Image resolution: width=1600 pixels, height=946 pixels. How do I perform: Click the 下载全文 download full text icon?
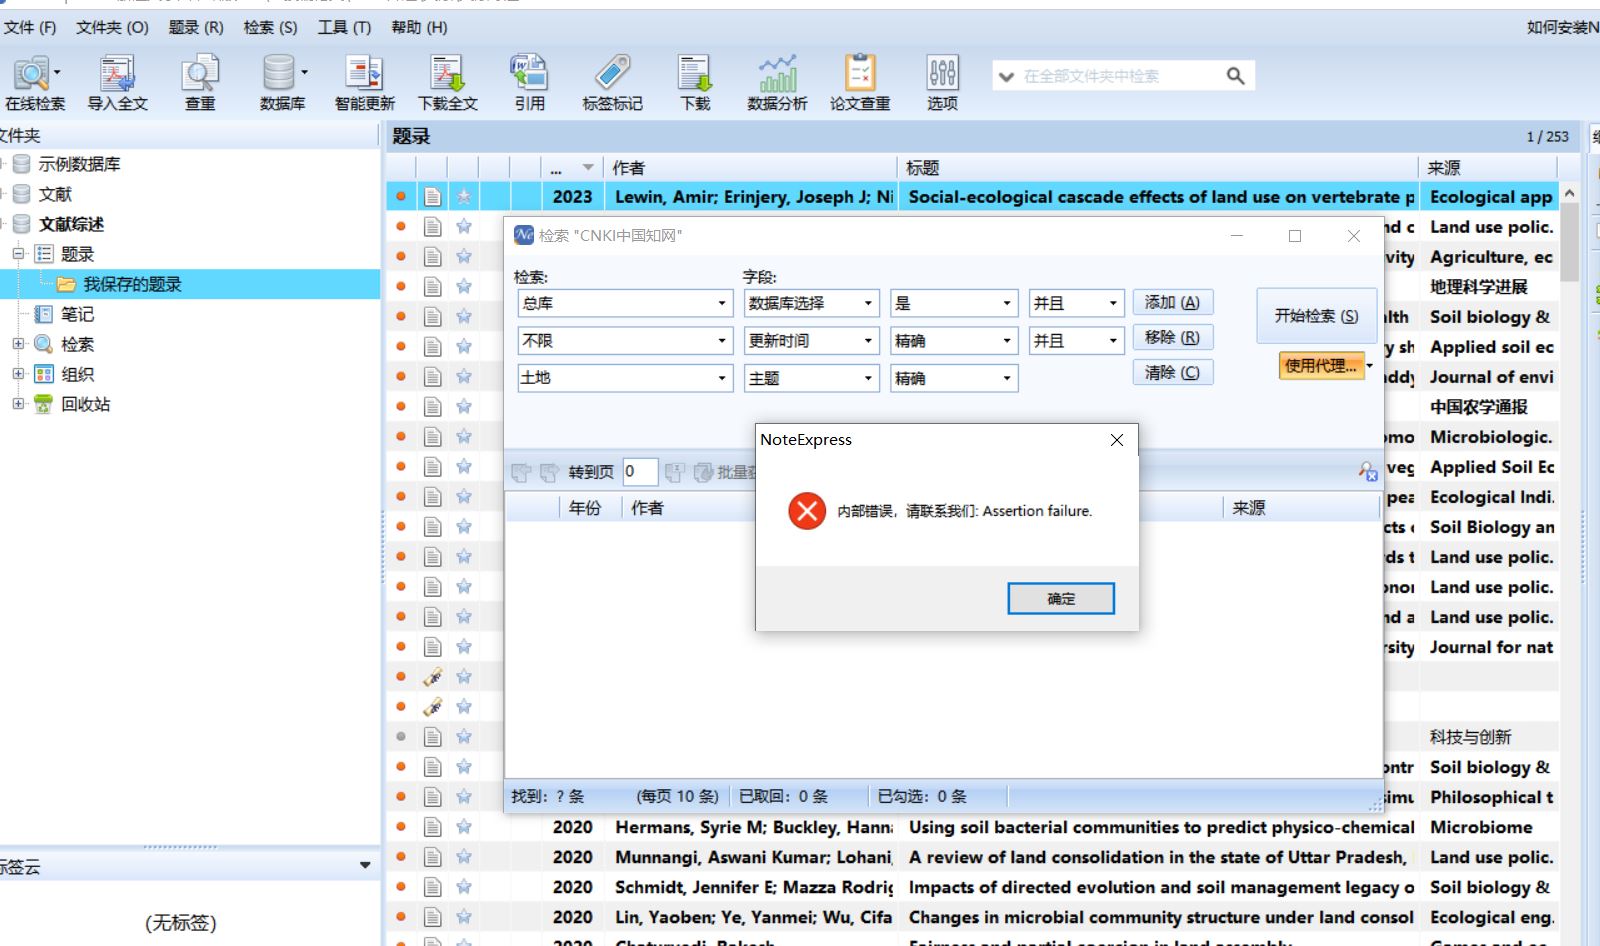[447, 82]
